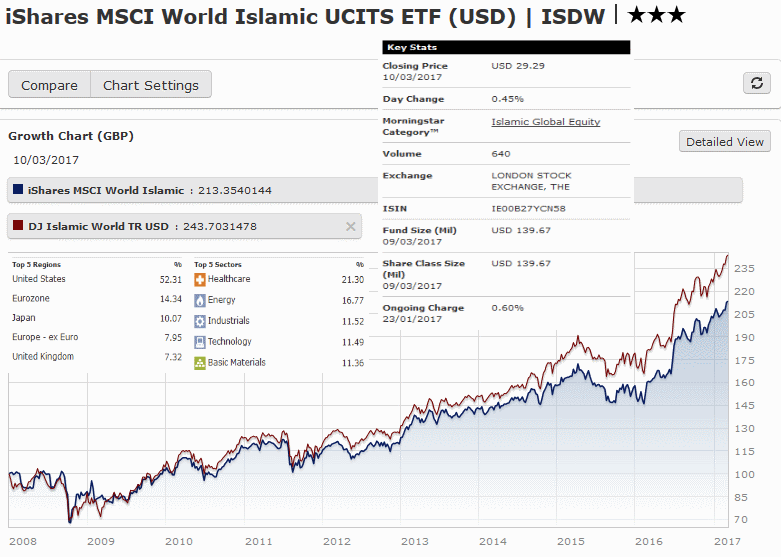Click the 10/03/2017 chart date
This screenshot has width=781, height=557.
[x=46, y=160]
